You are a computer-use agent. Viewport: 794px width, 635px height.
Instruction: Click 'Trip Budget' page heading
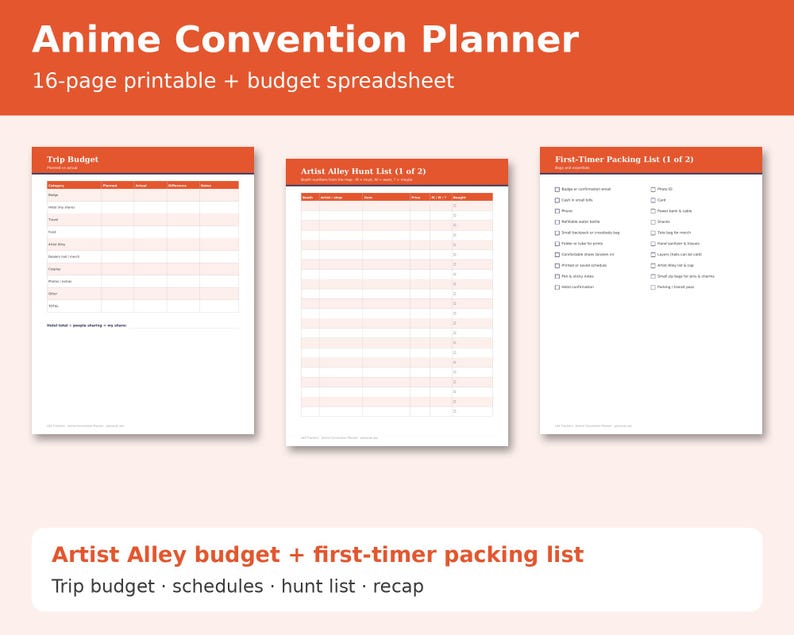[72, 159]
